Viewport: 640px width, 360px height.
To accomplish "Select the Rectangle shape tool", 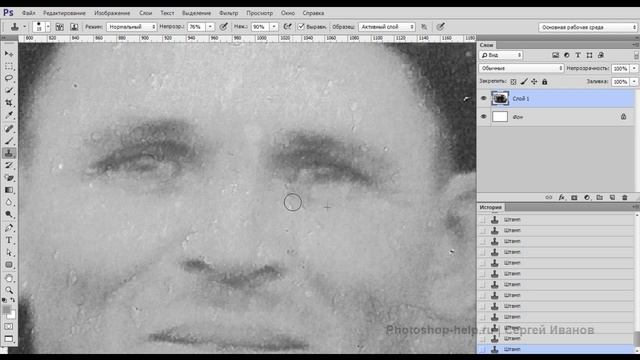I will coord(9,265).
